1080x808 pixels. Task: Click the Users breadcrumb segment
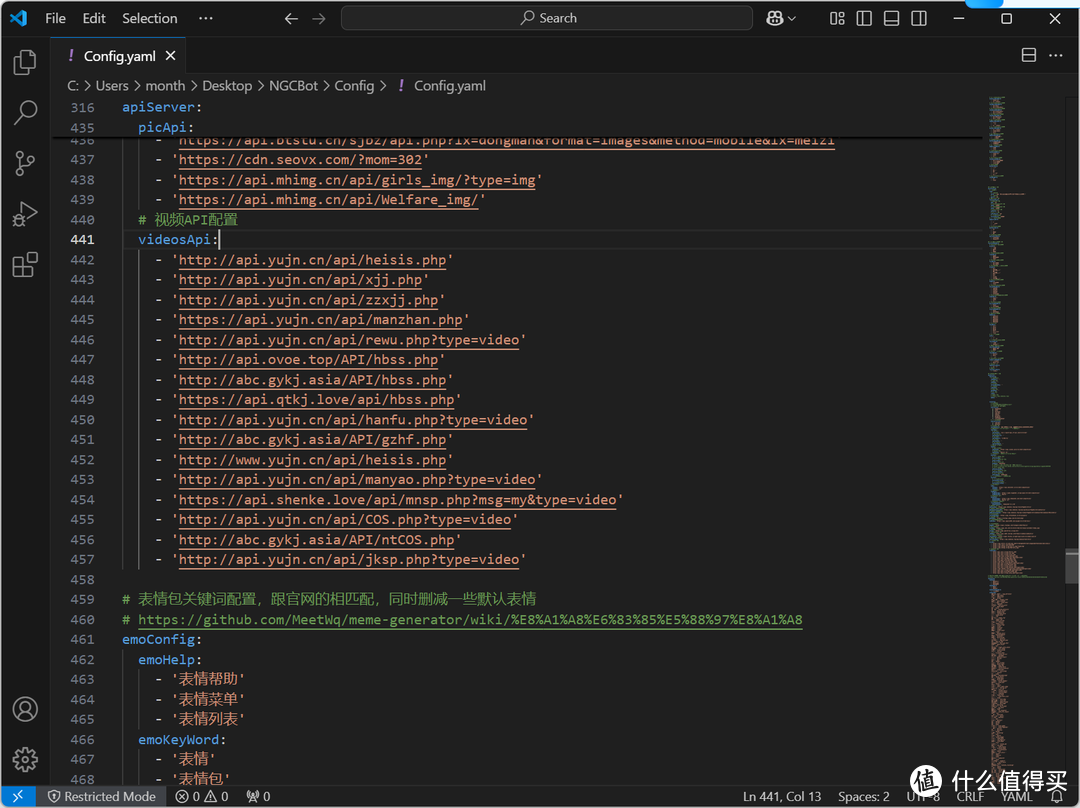112,85
